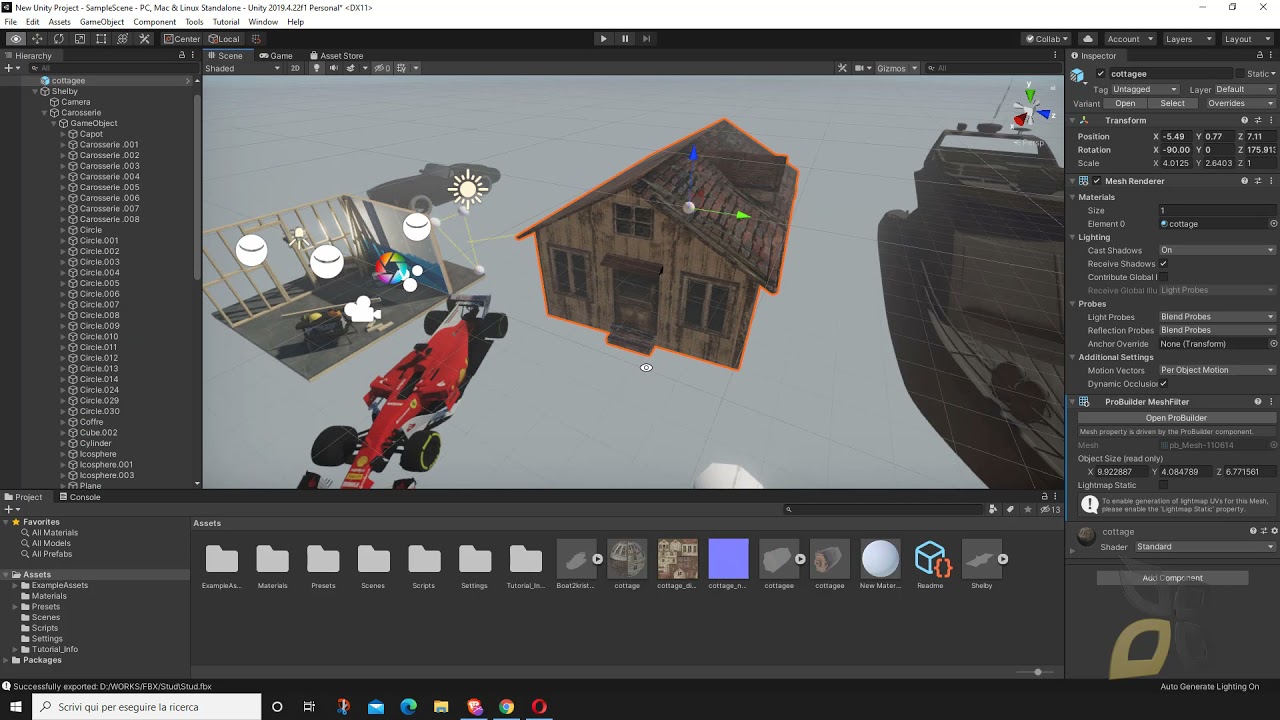The height and width of the screenshot is (720, 1280).
Task: Open the Gizmos dropdown
Action: pyautogui.click(x=896, y=68)
